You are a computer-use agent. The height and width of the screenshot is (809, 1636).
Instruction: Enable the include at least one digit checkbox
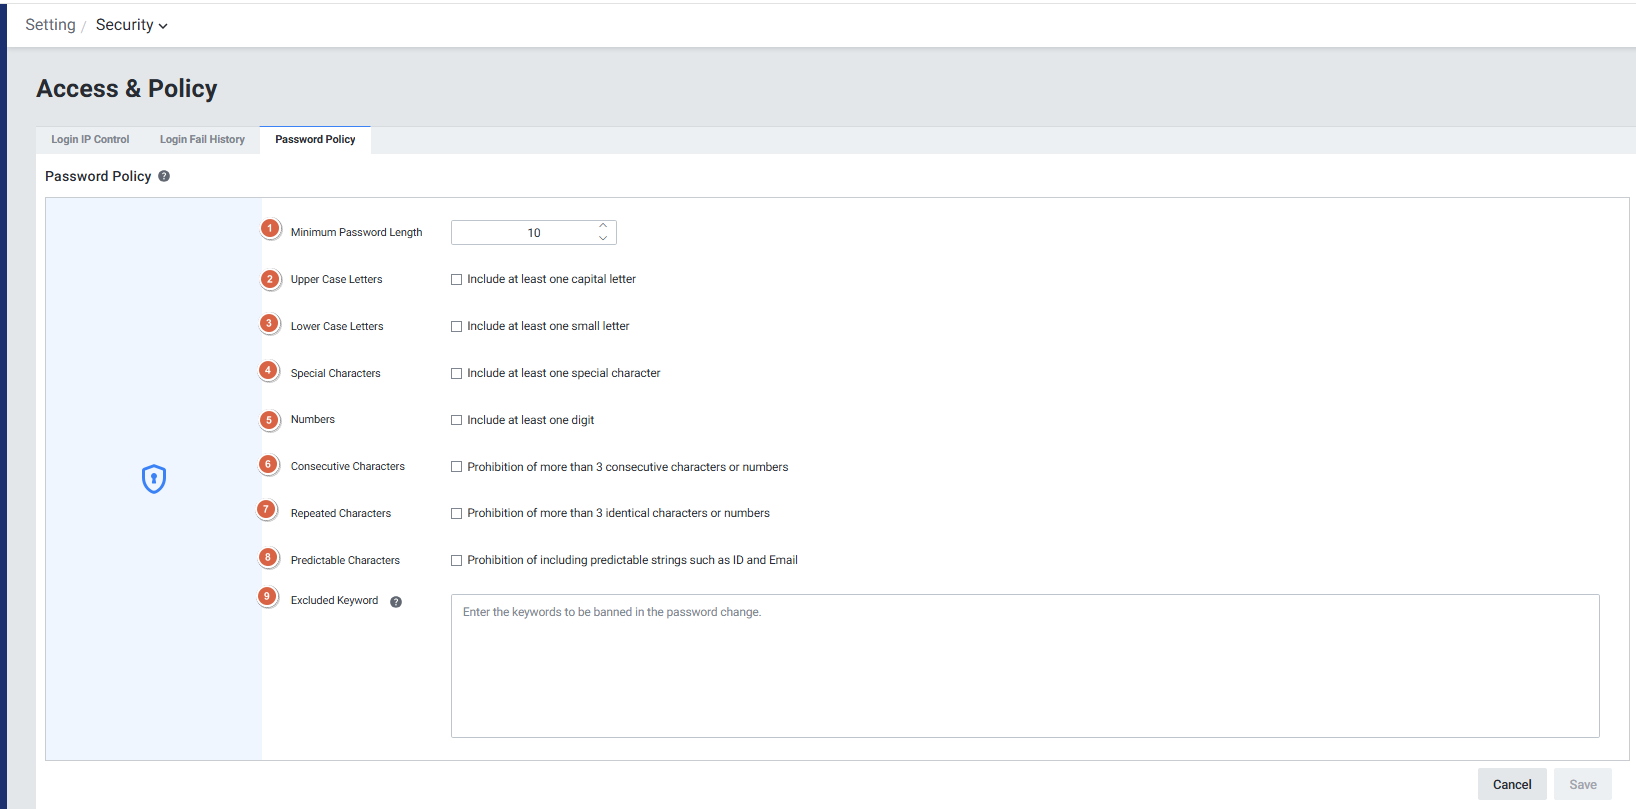click(456, 421)
